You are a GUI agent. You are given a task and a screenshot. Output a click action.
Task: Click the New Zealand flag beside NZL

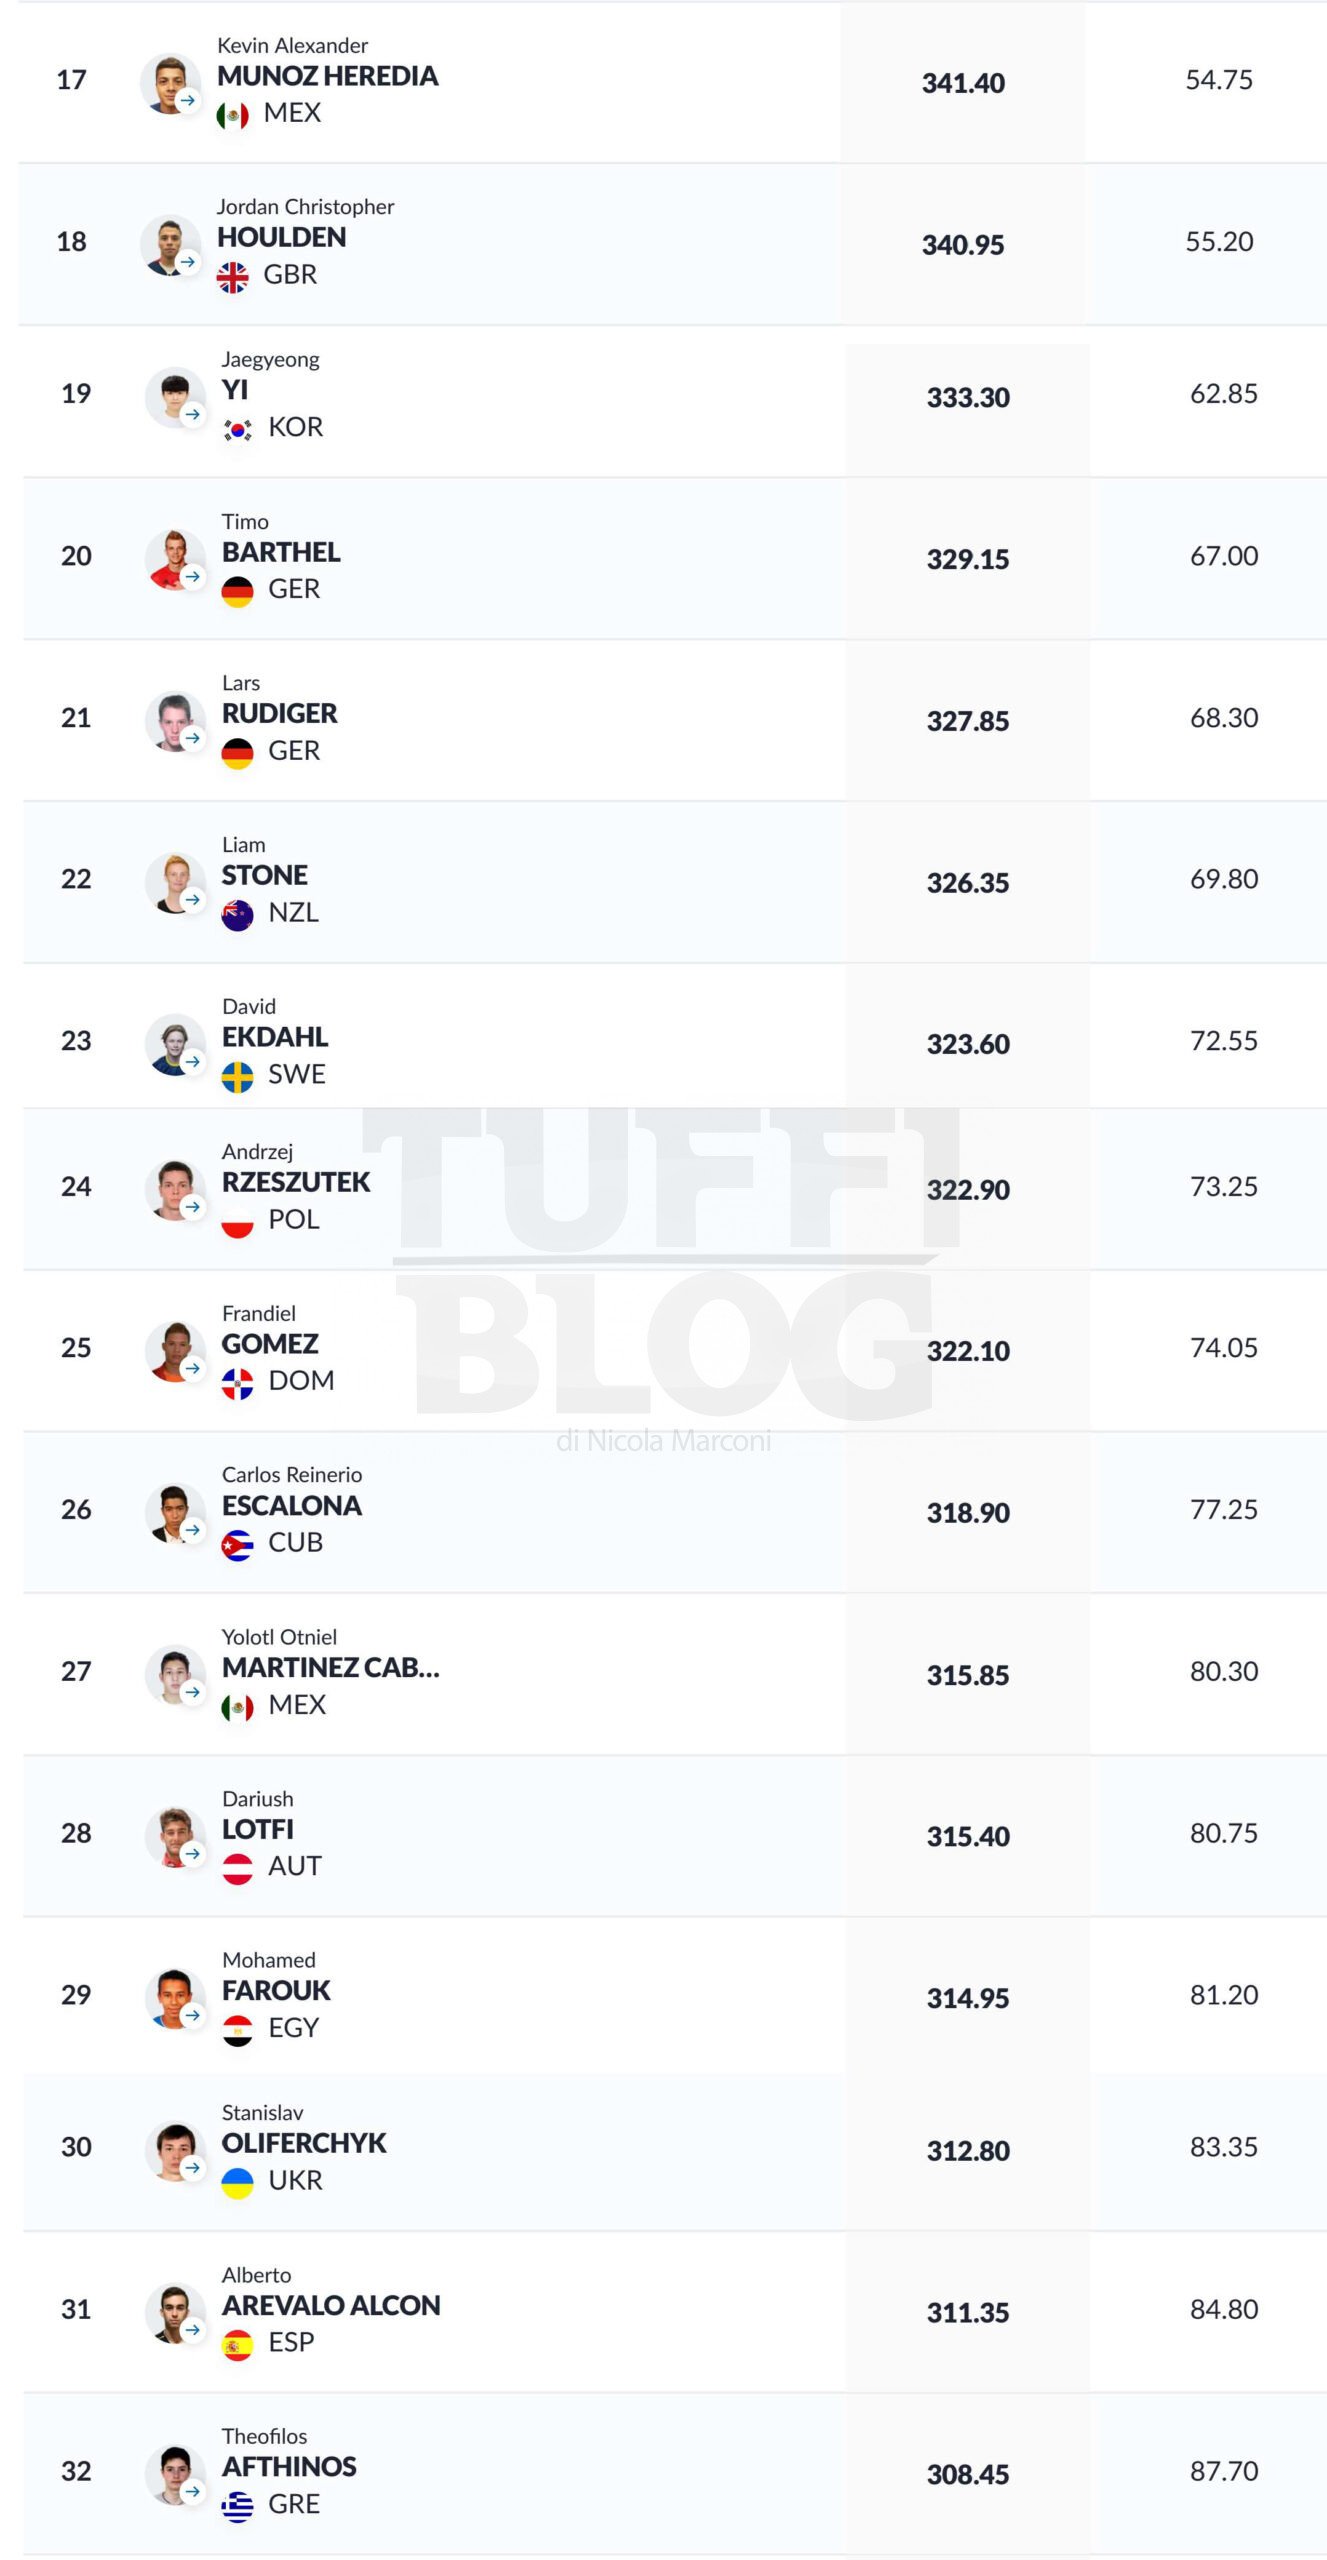(x=238, y=914)
